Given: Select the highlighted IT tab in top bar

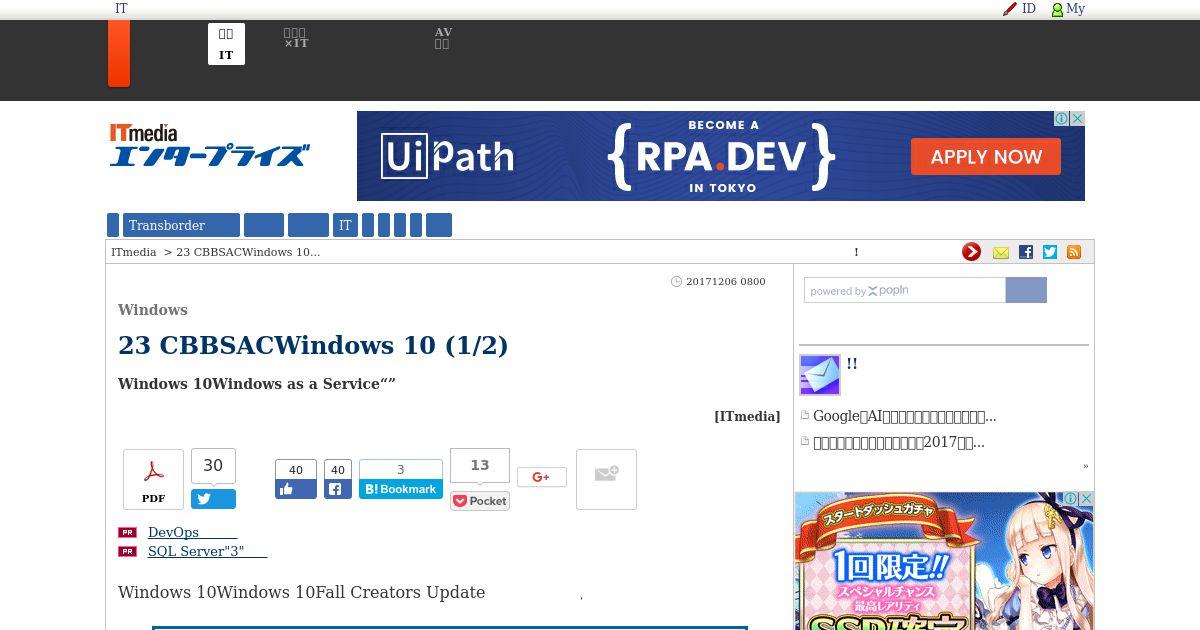Looking at the screenshot, I should (226, 44).
